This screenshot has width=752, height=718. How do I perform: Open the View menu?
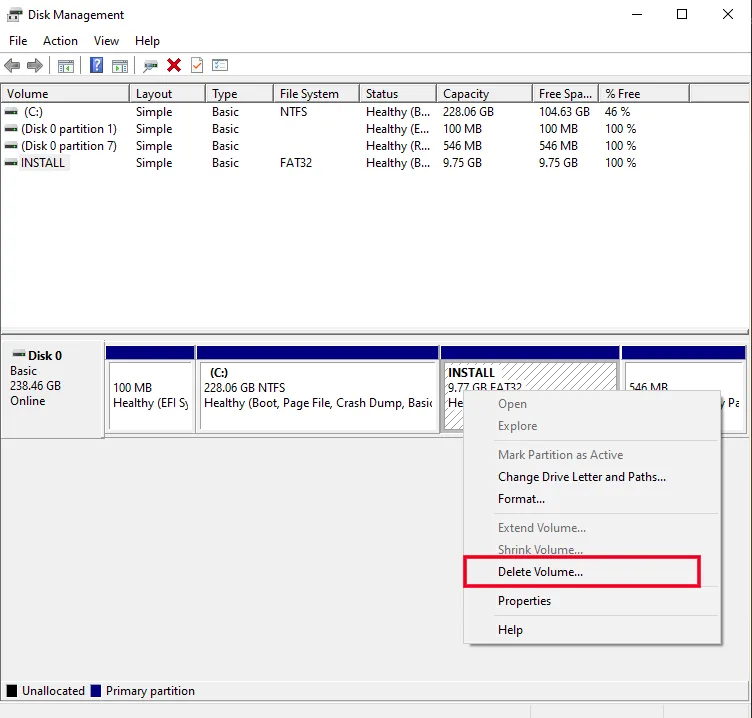point(106,41)
